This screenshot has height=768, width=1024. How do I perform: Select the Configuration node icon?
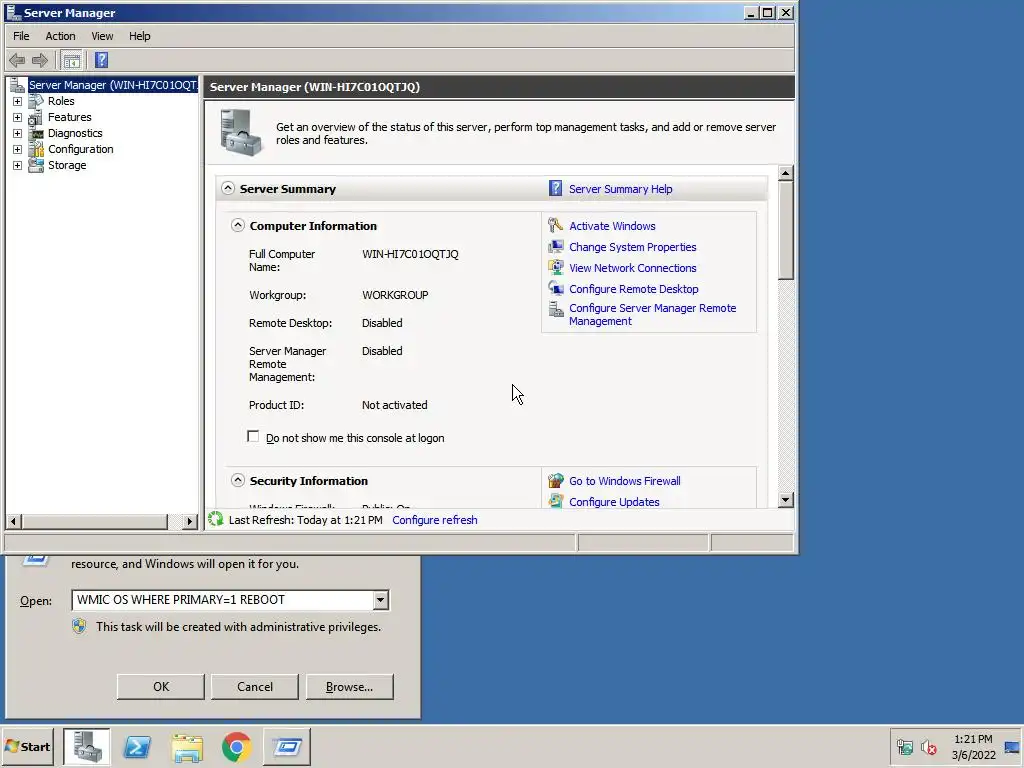(x=36, y=150)
